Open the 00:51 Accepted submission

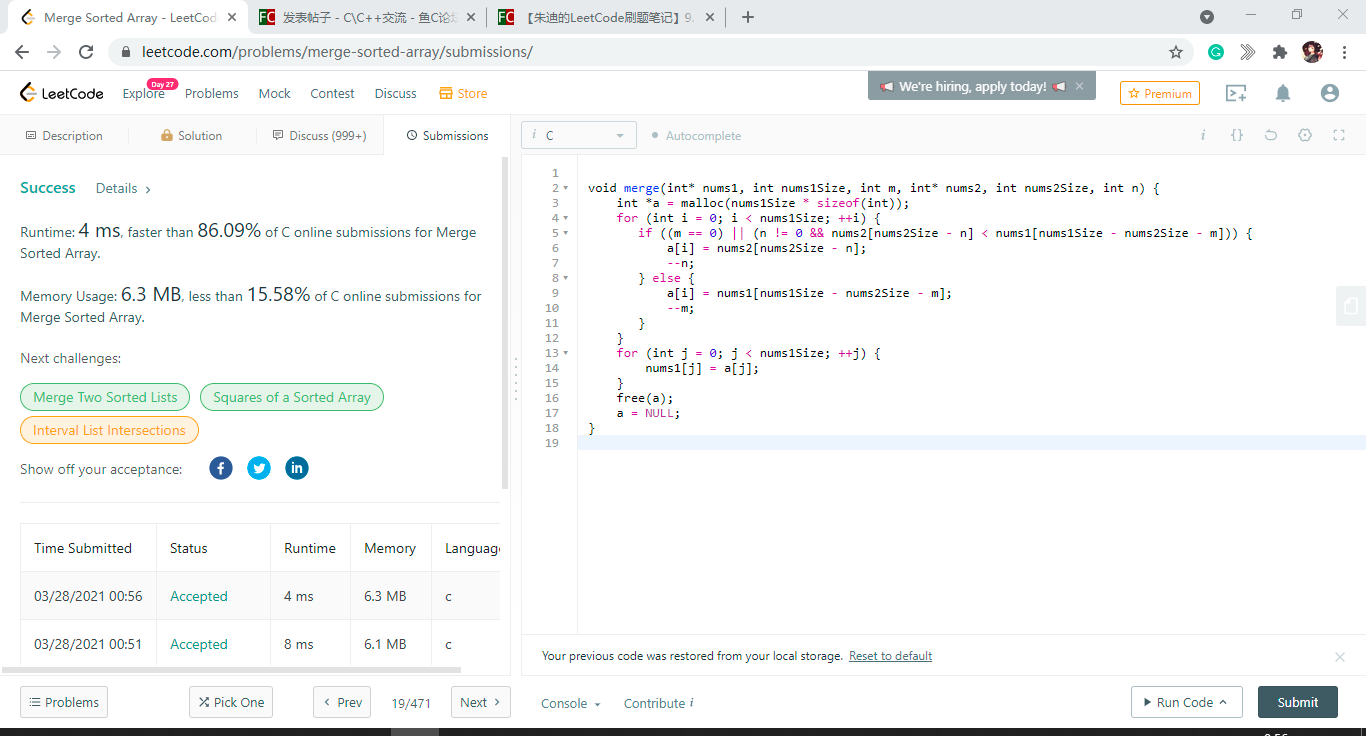[x=199, y=644]
